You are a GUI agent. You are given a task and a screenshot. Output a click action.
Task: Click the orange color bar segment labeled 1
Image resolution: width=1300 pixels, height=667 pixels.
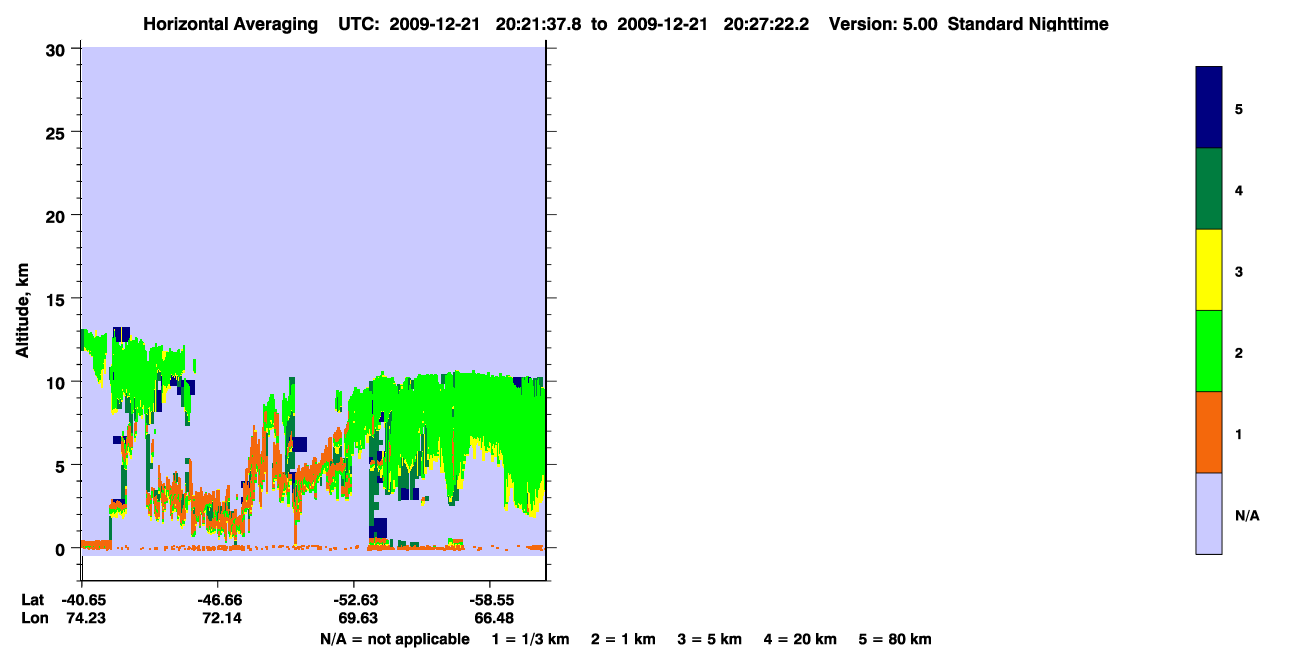click(1209, 432)
